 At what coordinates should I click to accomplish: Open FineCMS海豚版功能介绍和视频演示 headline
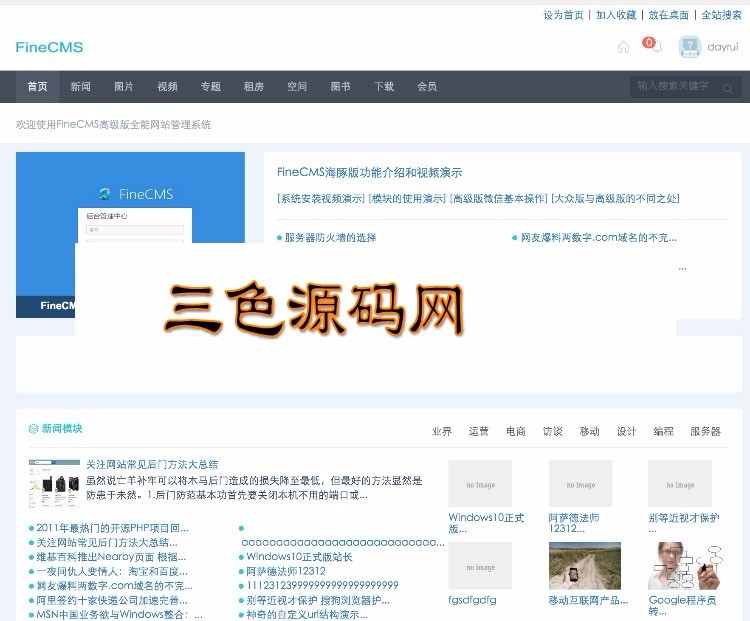tap(369, 172)
